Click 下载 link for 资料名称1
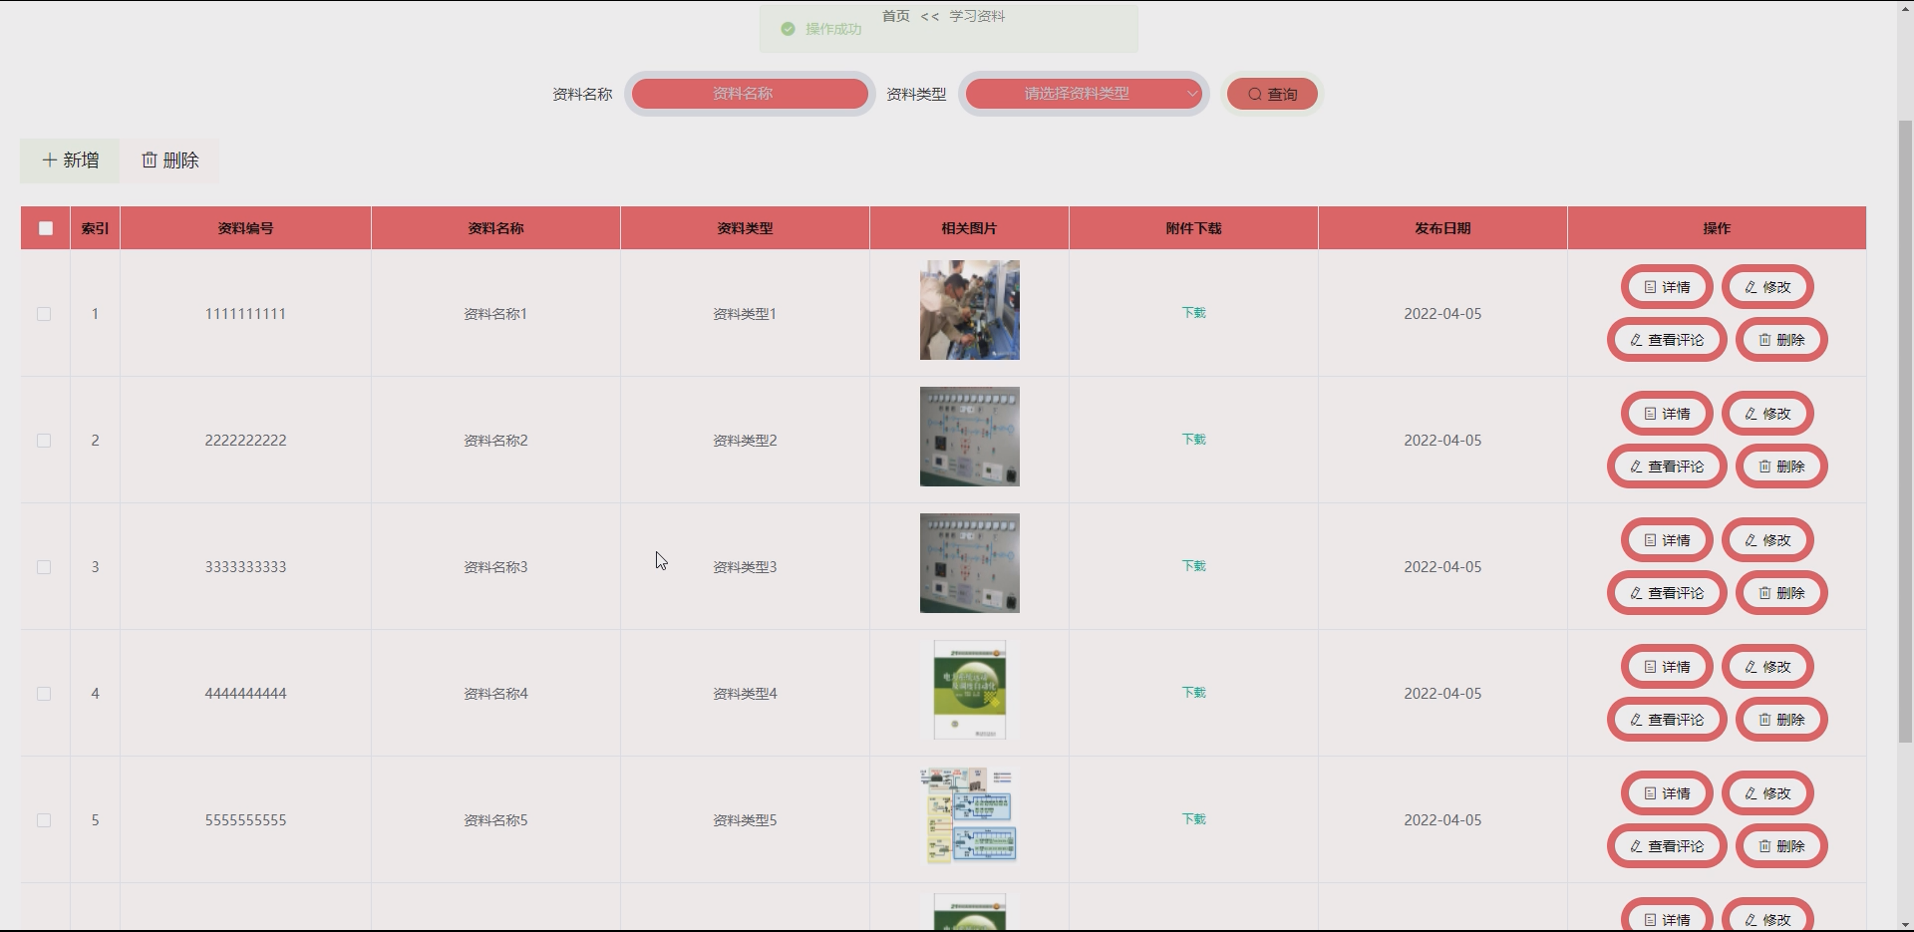 (x=1194, y=313)
